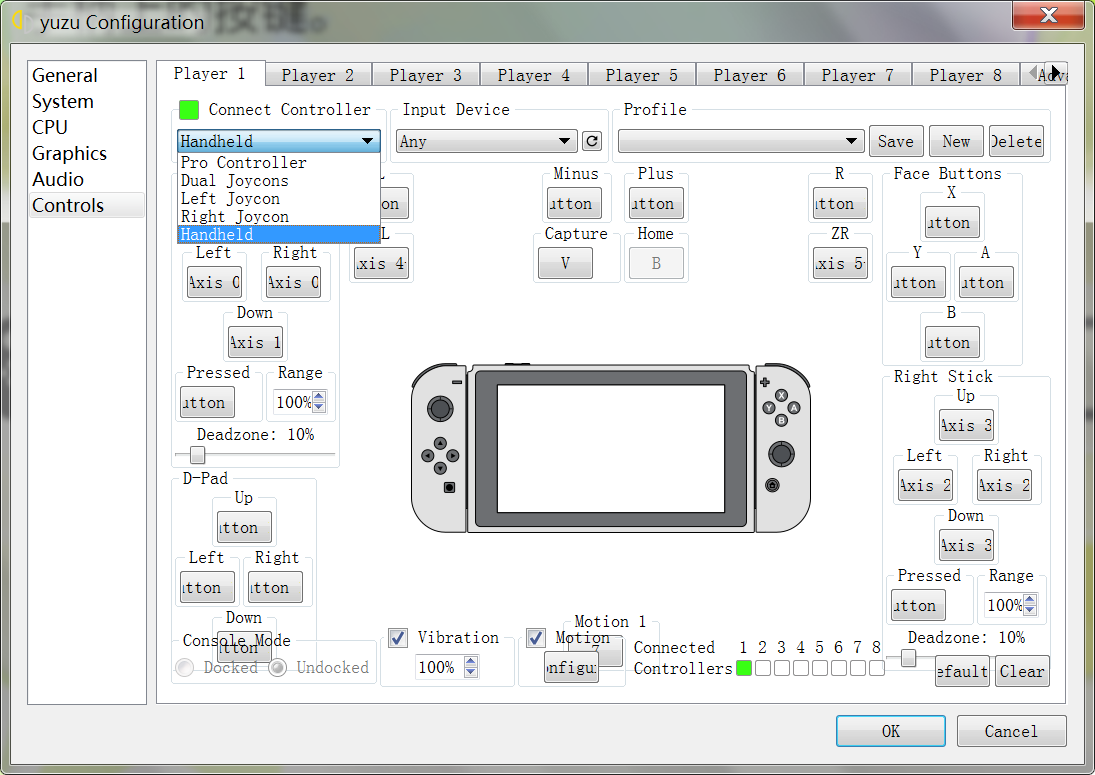Click Connected Controllers box 2
The width and height of the screenshot is (1095, 775).
763,668
